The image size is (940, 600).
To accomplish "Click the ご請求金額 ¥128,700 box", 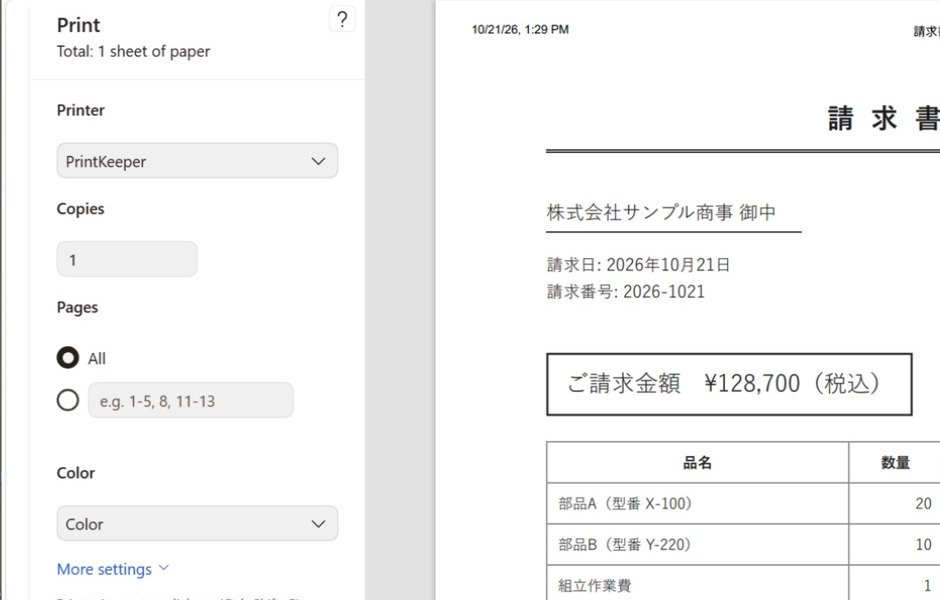I will (x=729, y=384).
